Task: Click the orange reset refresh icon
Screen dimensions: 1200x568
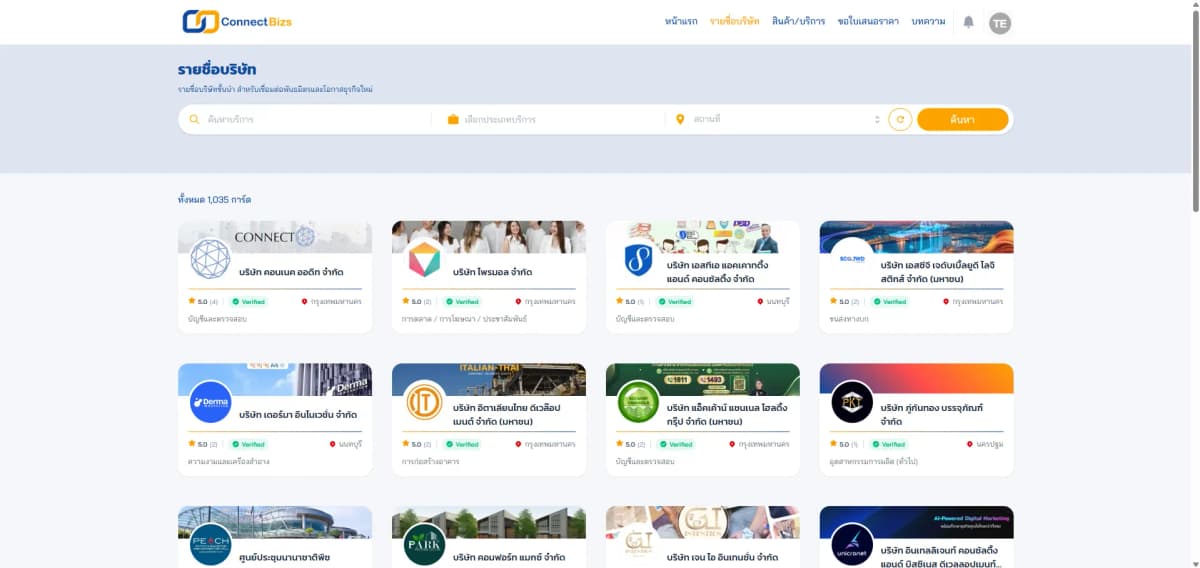Action: pos(900,119)
